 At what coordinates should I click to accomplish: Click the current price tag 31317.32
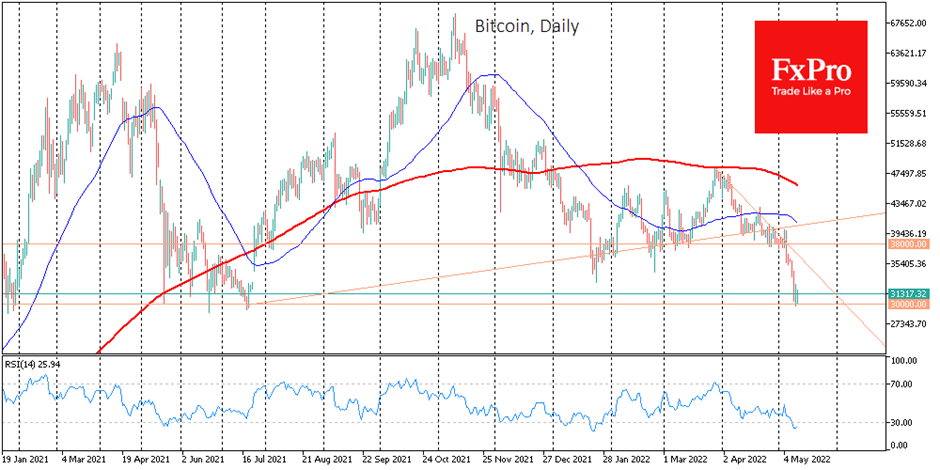(x=908, y=294)
